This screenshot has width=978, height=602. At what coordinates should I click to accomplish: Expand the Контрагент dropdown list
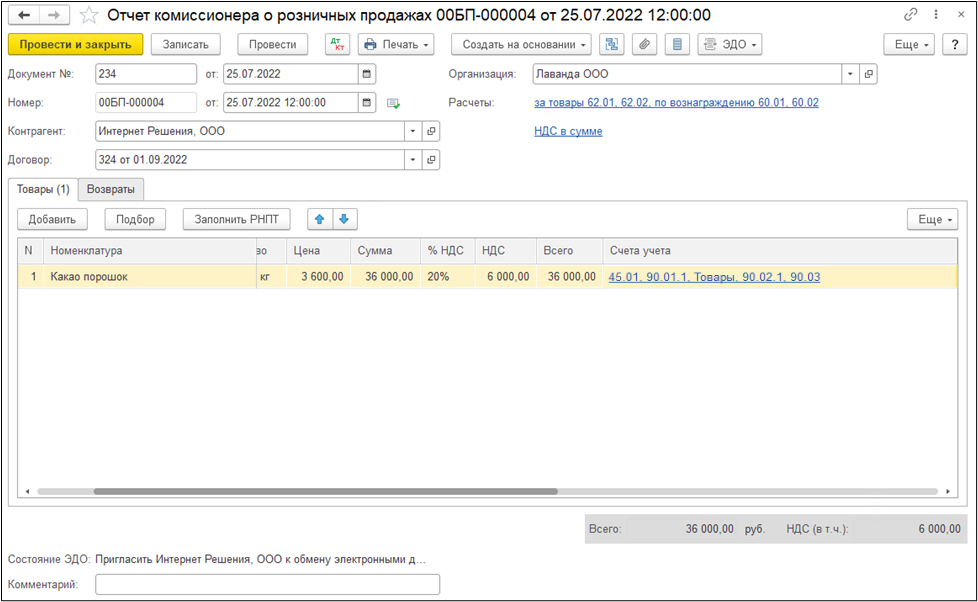click(412, 131)
